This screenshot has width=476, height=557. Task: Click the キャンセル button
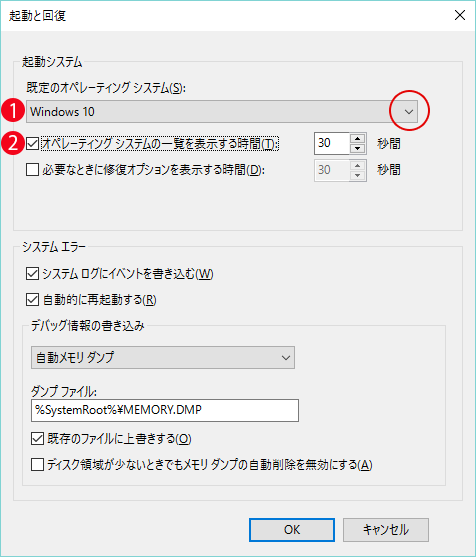[386, 530]
